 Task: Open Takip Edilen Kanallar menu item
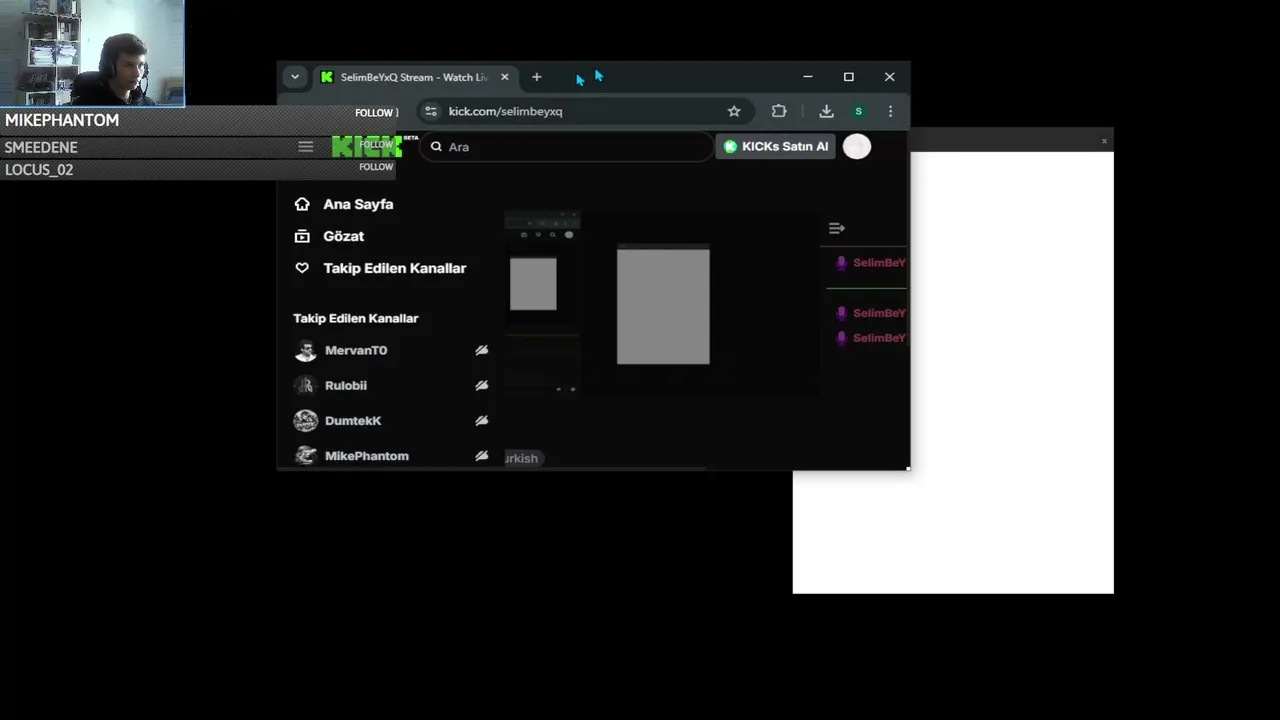point(394,268)
